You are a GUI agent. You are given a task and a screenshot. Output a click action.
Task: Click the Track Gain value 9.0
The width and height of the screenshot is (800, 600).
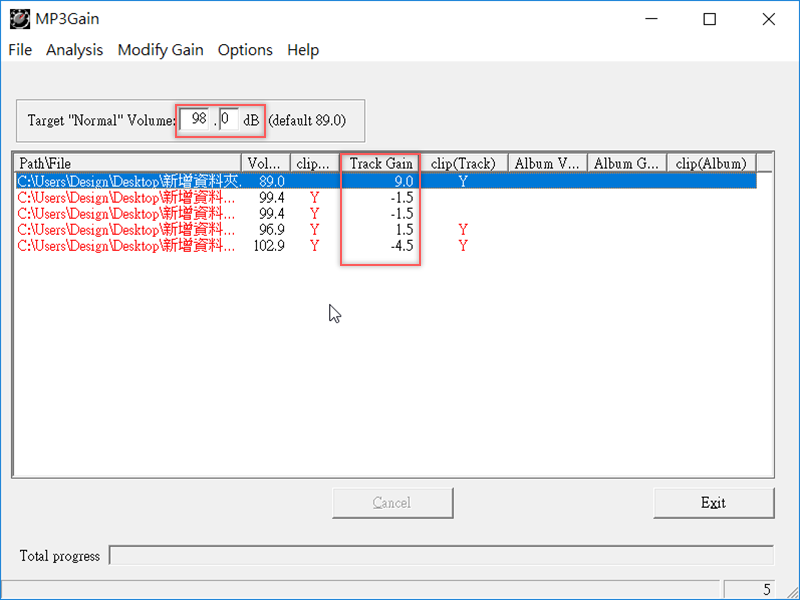coord(404,181)
